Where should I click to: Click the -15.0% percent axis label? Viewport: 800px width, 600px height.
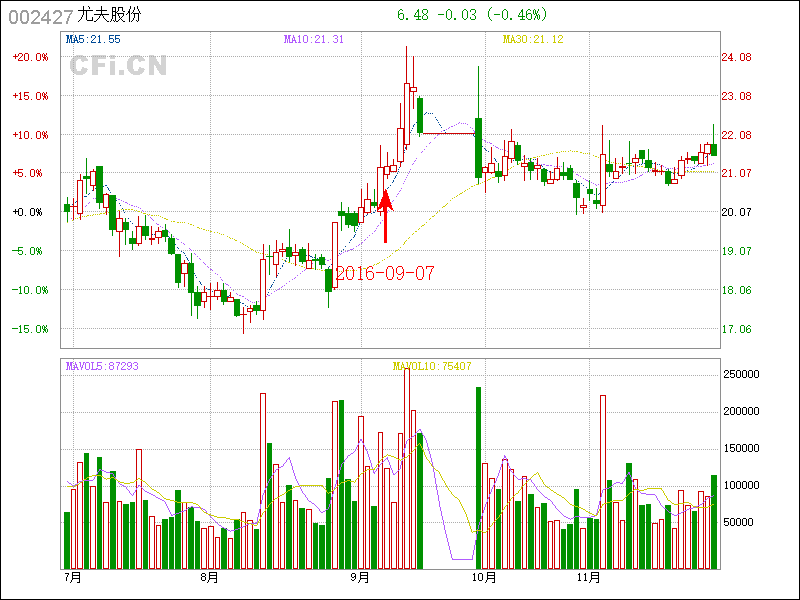(30, 329)
